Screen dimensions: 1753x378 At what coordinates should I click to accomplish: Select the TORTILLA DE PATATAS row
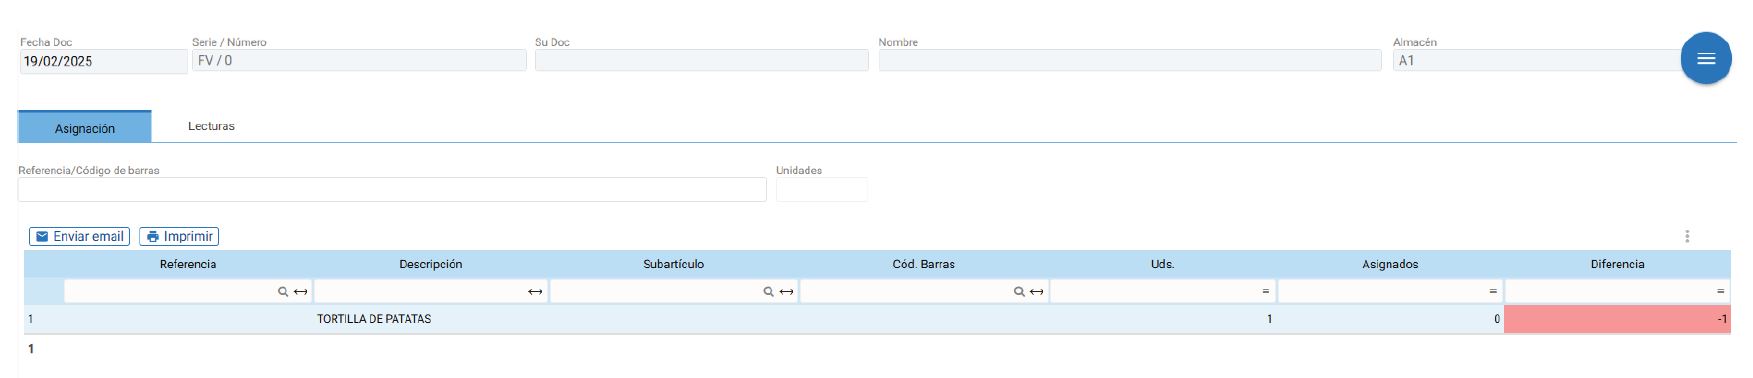pos(877,319)
